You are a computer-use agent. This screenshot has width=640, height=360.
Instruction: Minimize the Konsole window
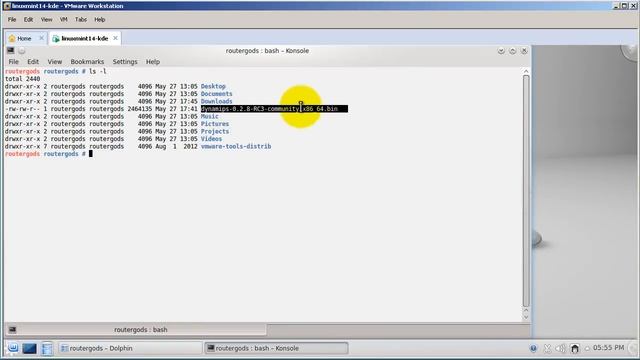[501, 51]
